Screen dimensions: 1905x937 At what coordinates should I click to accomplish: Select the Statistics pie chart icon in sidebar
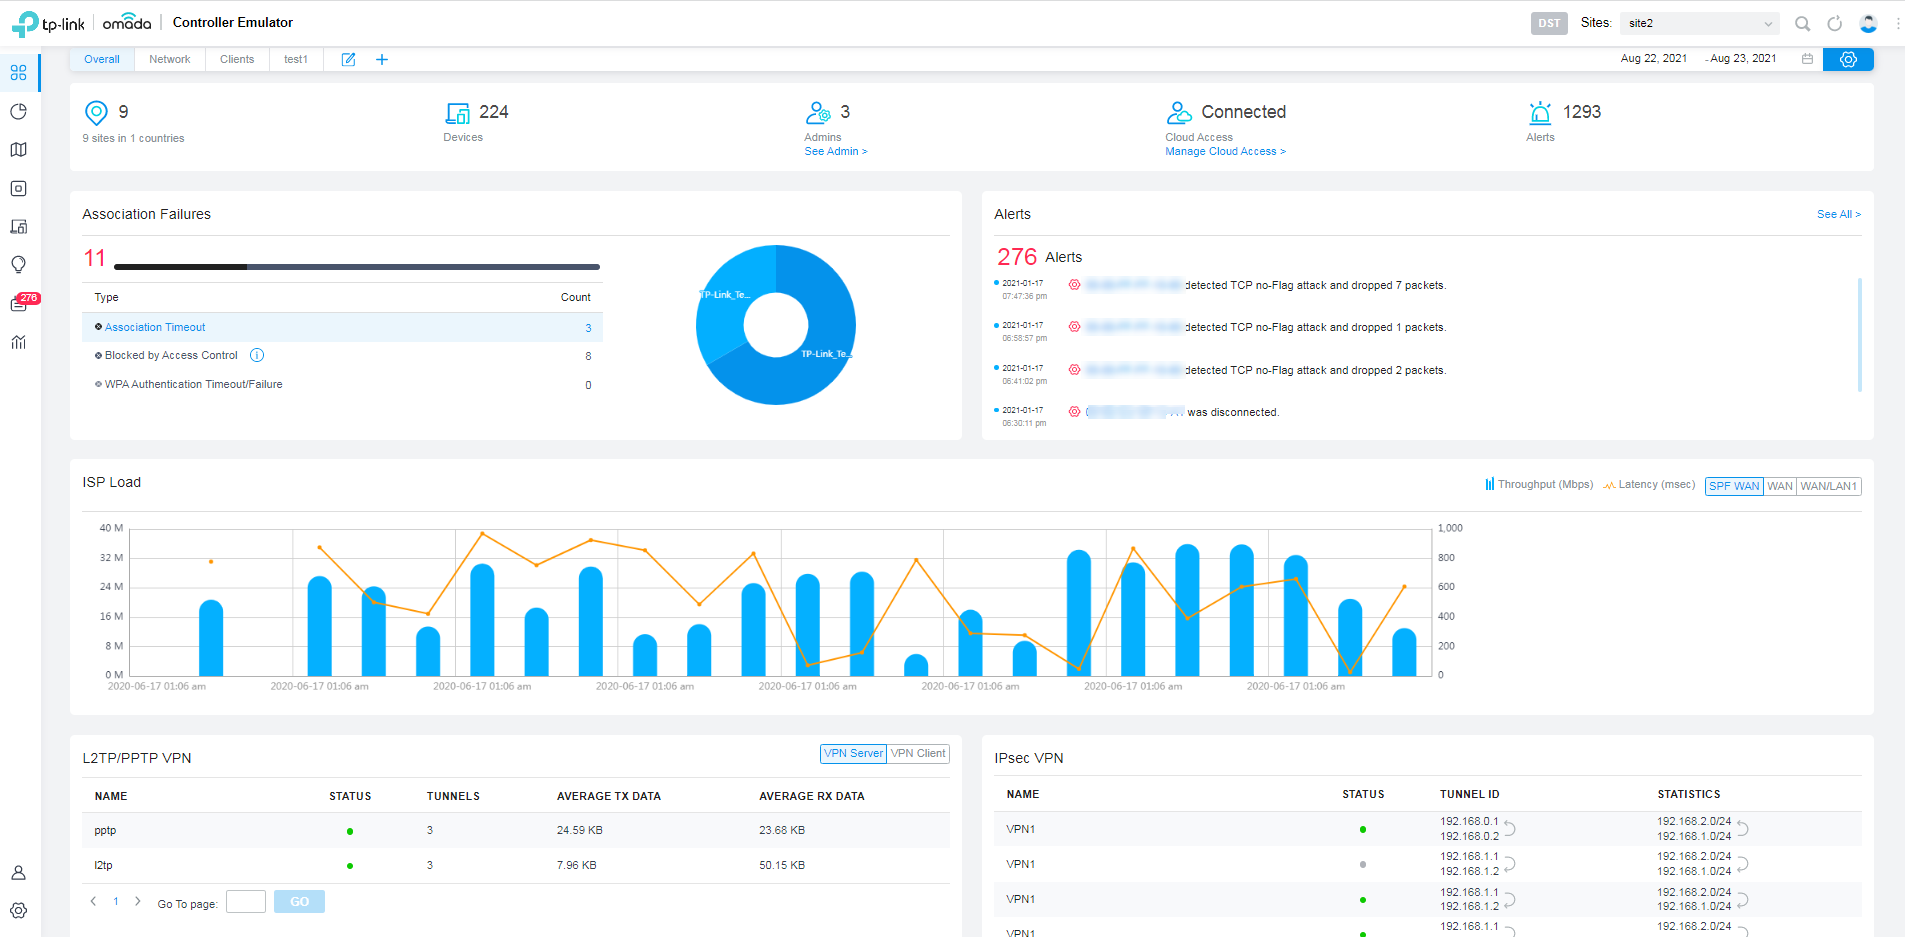[18, 111]
